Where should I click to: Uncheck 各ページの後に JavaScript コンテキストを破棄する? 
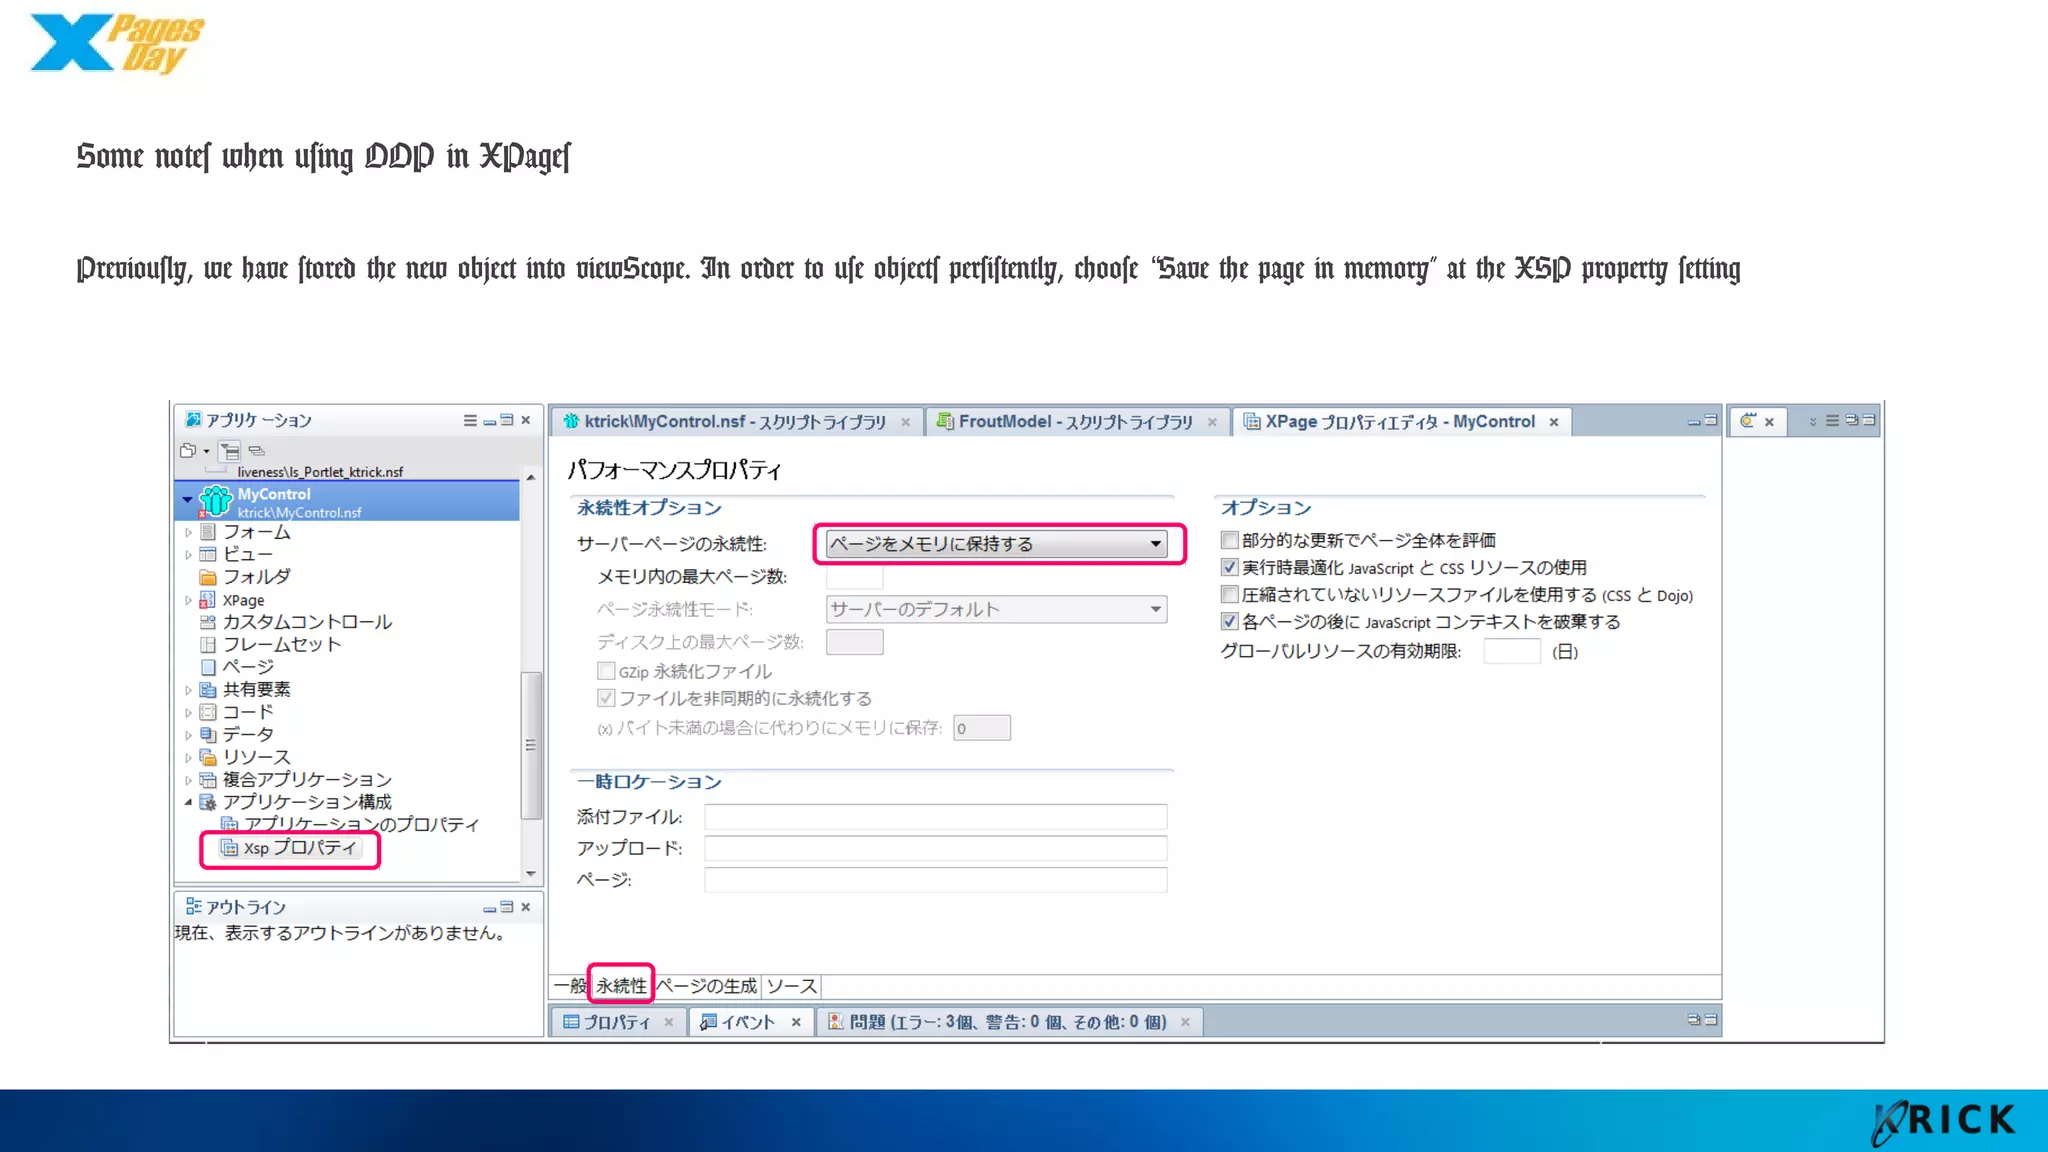[1230, 621]
